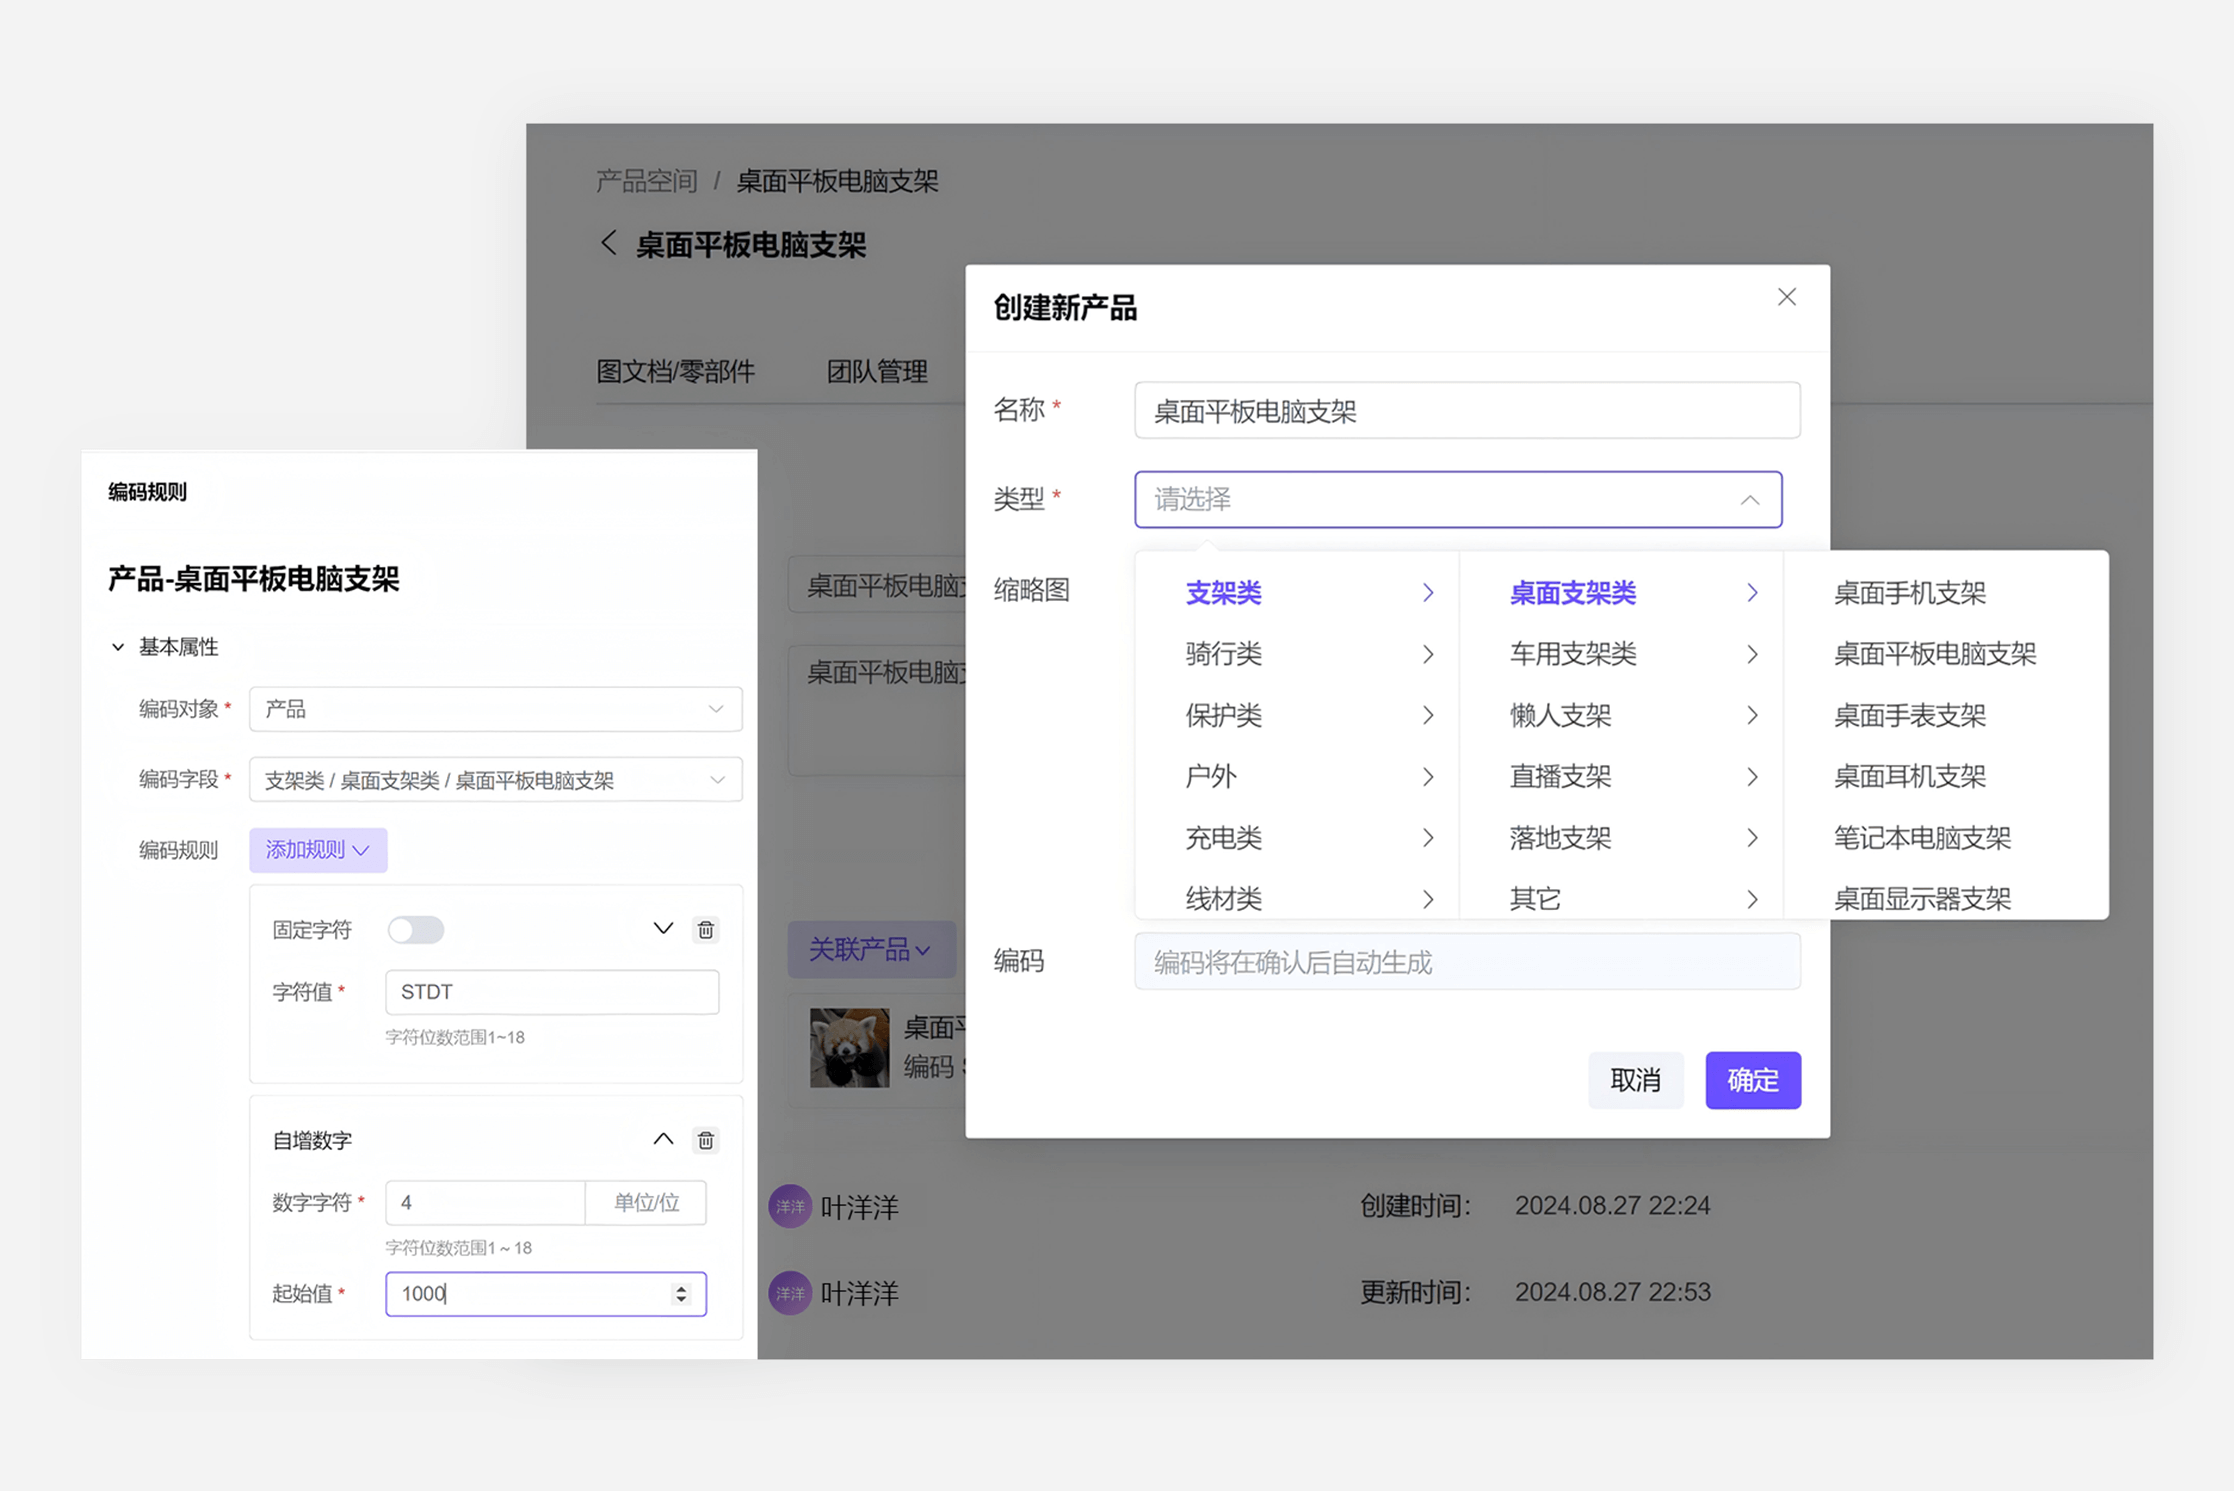Enable the 固定字符 toggle switch
Viewport: 2234px width, 1491px height.
(416, 929)
